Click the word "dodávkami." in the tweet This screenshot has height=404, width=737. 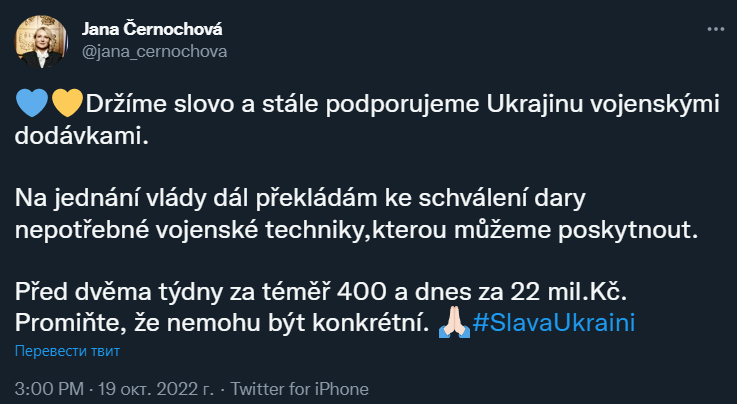point(83,133)
